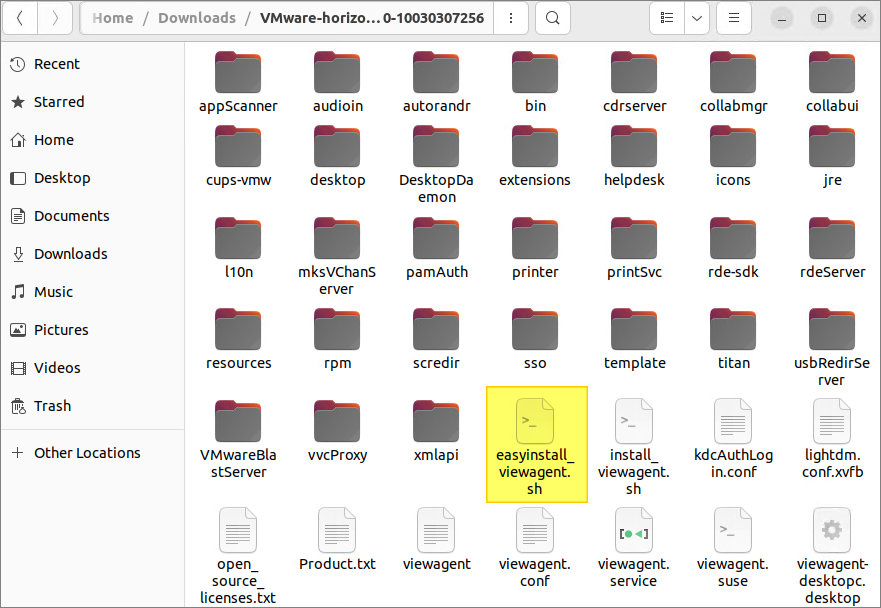This screenshot has width=881, height=608.
Task: Click Downloads in the path bar
Action: (x=197, y=18)
